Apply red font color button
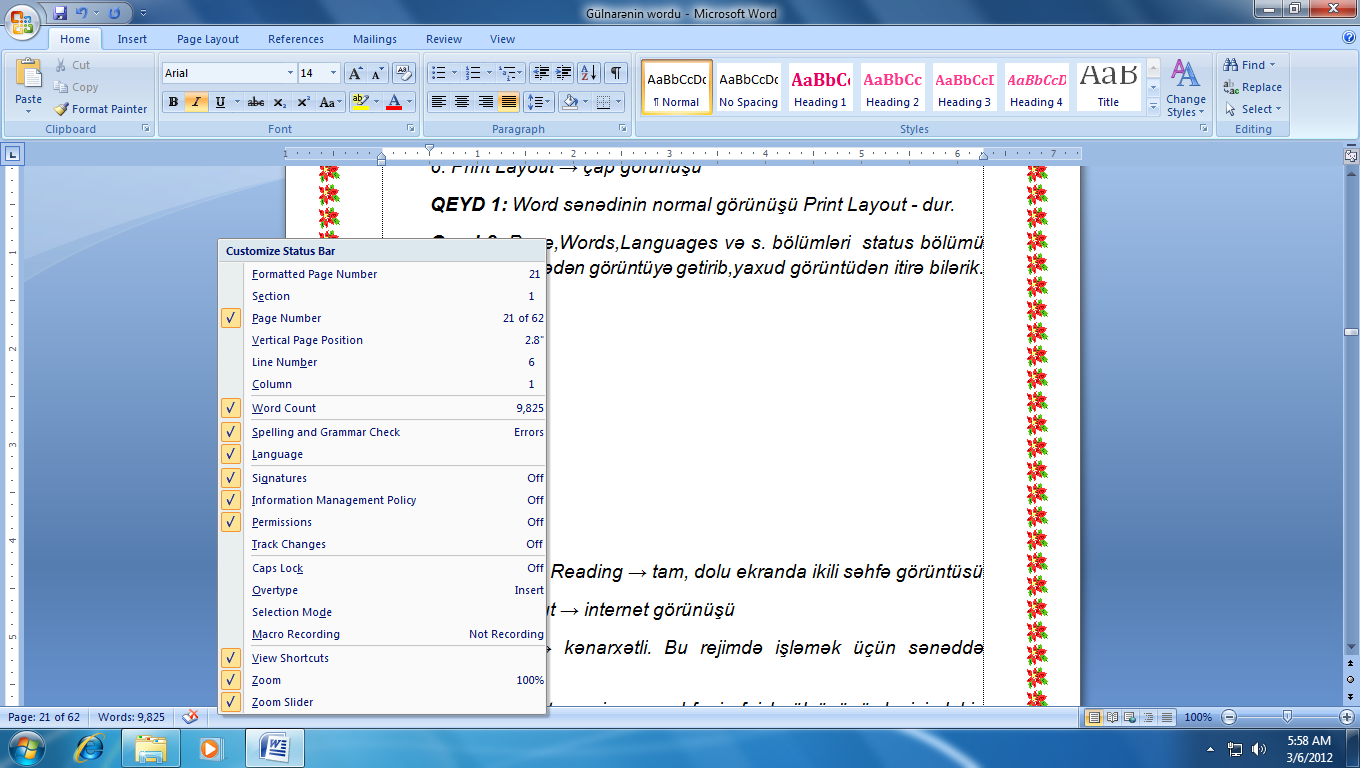The image size is (1360, 768). pos(394,102)
